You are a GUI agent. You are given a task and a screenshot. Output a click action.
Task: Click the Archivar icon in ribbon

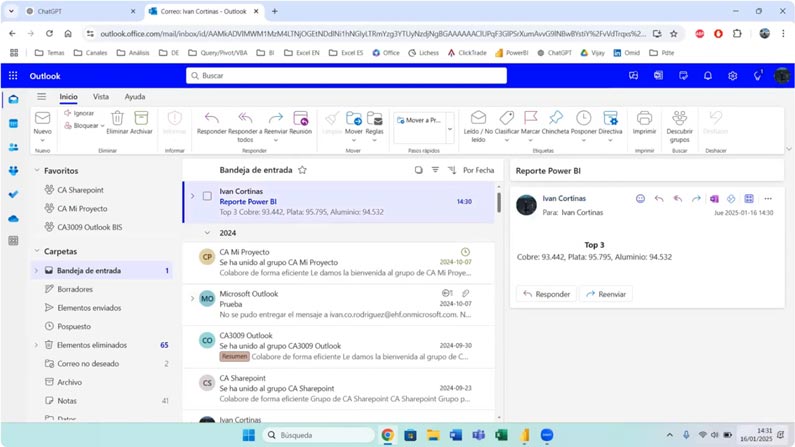(142, 118)
